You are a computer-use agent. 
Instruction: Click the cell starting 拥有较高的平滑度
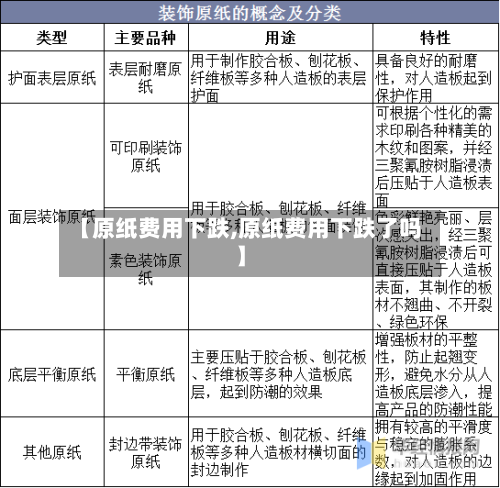[x=435, y=452]
